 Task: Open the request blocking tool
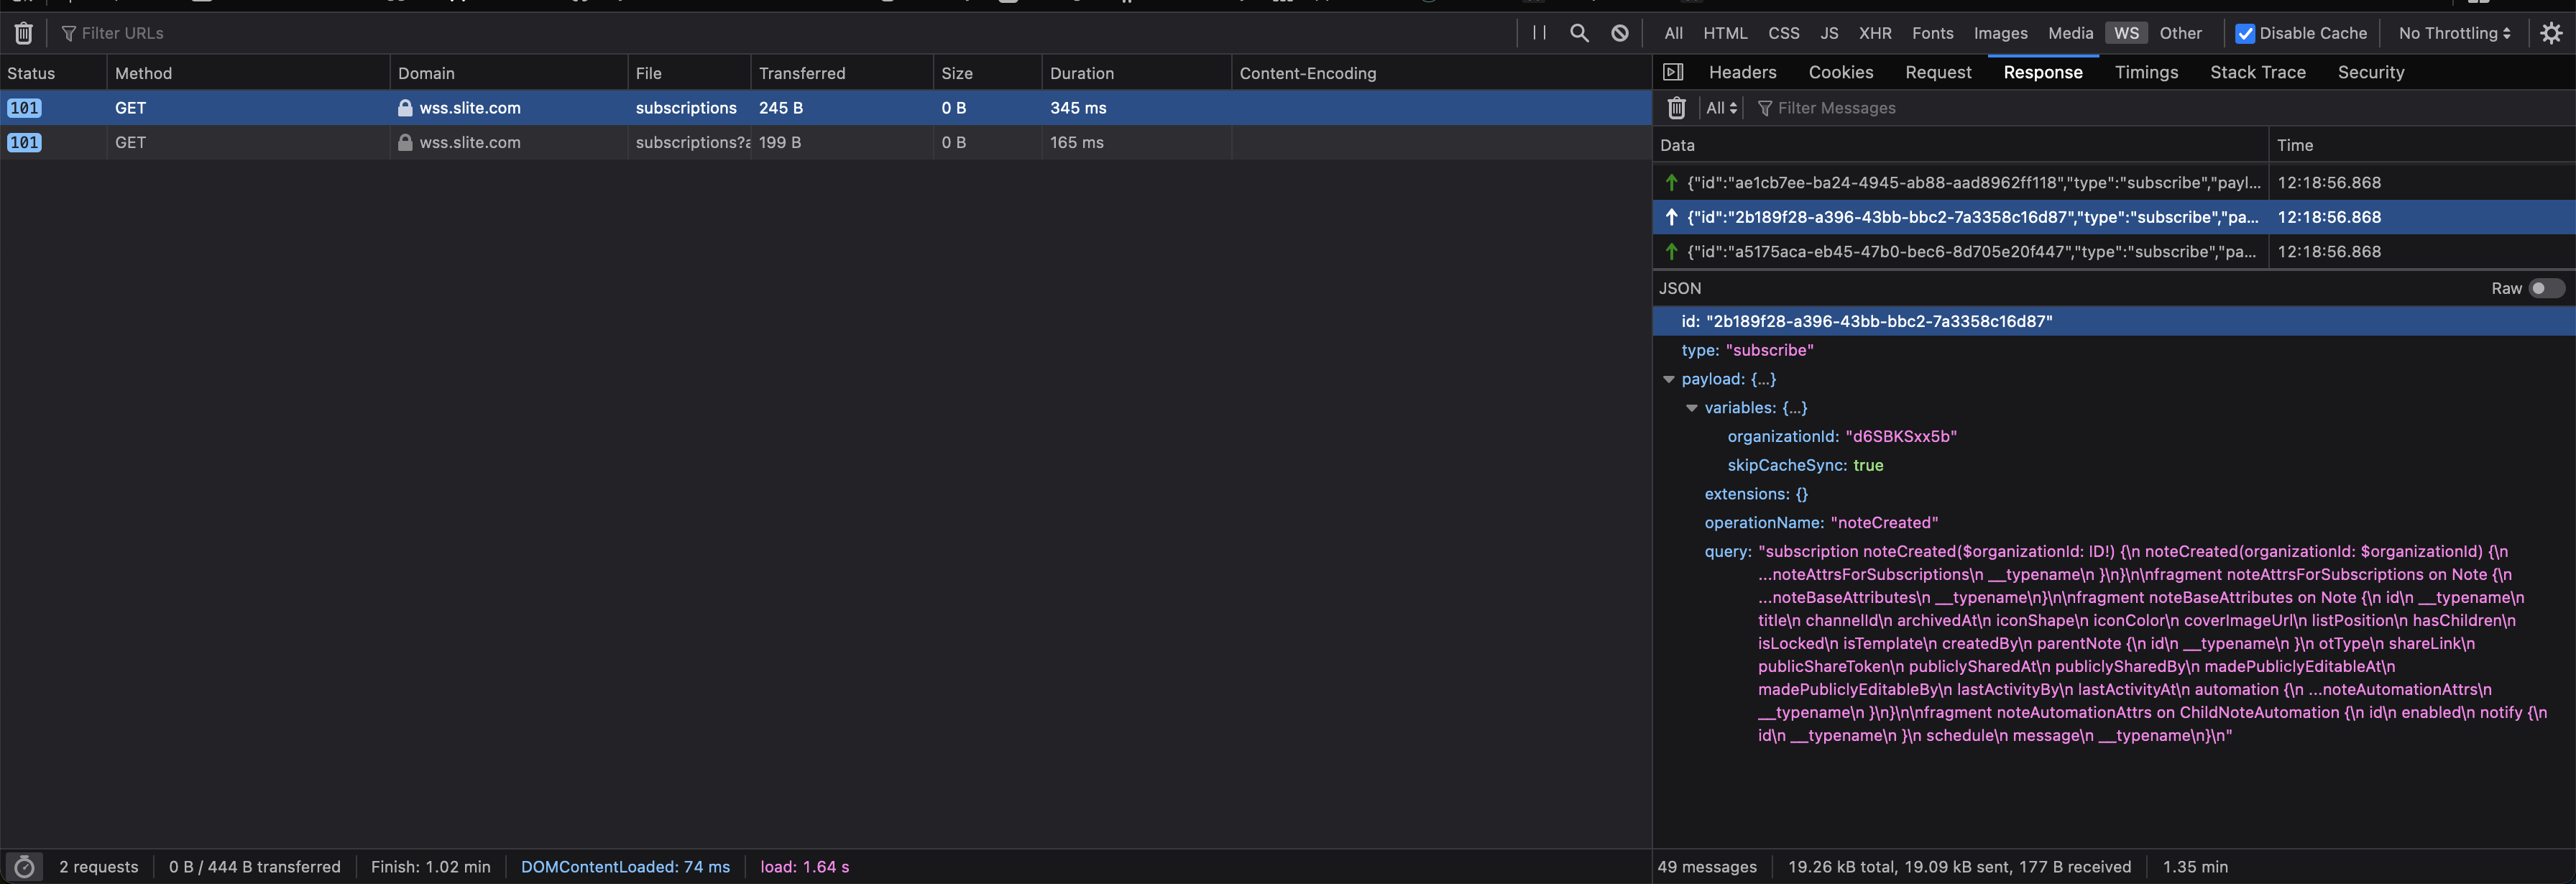tap(1619, 33)
